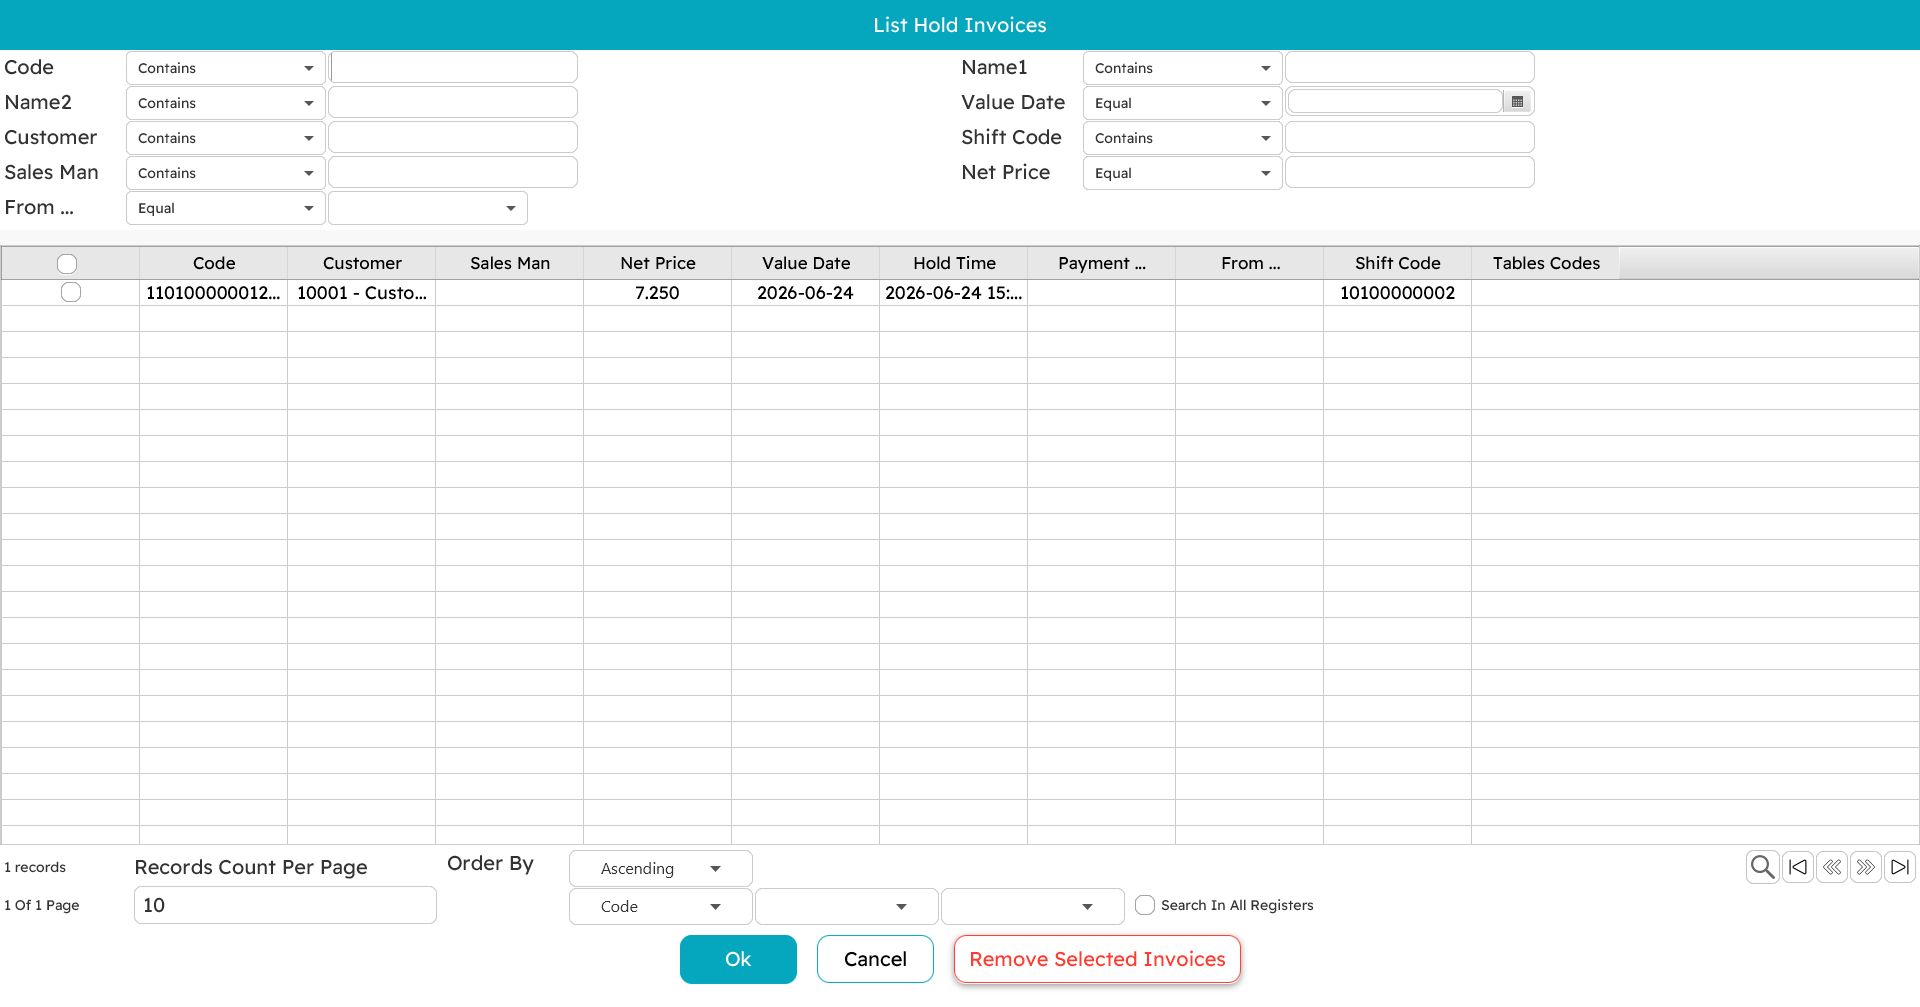Focus the Value Date input field
The height and width of the screenshot is (1007, 1920).
1395,102
